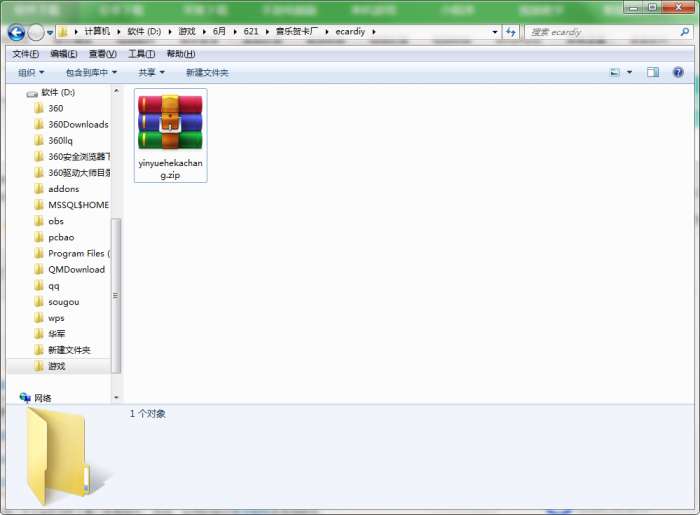Select the sougou folder in tree
This screenshot has height=515, width=700.
(63, 302)
